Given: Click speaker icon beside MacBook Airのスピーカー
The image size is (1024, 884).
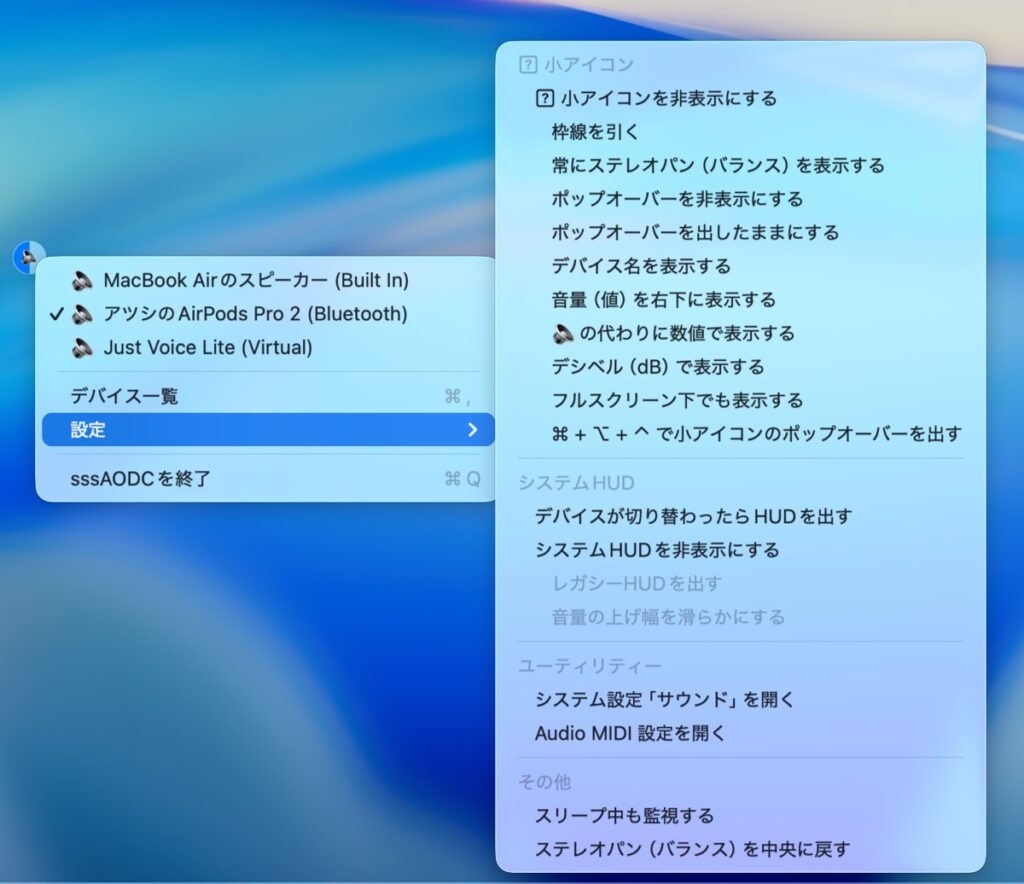Looking at the screenshot, I should tap(83, 281).
